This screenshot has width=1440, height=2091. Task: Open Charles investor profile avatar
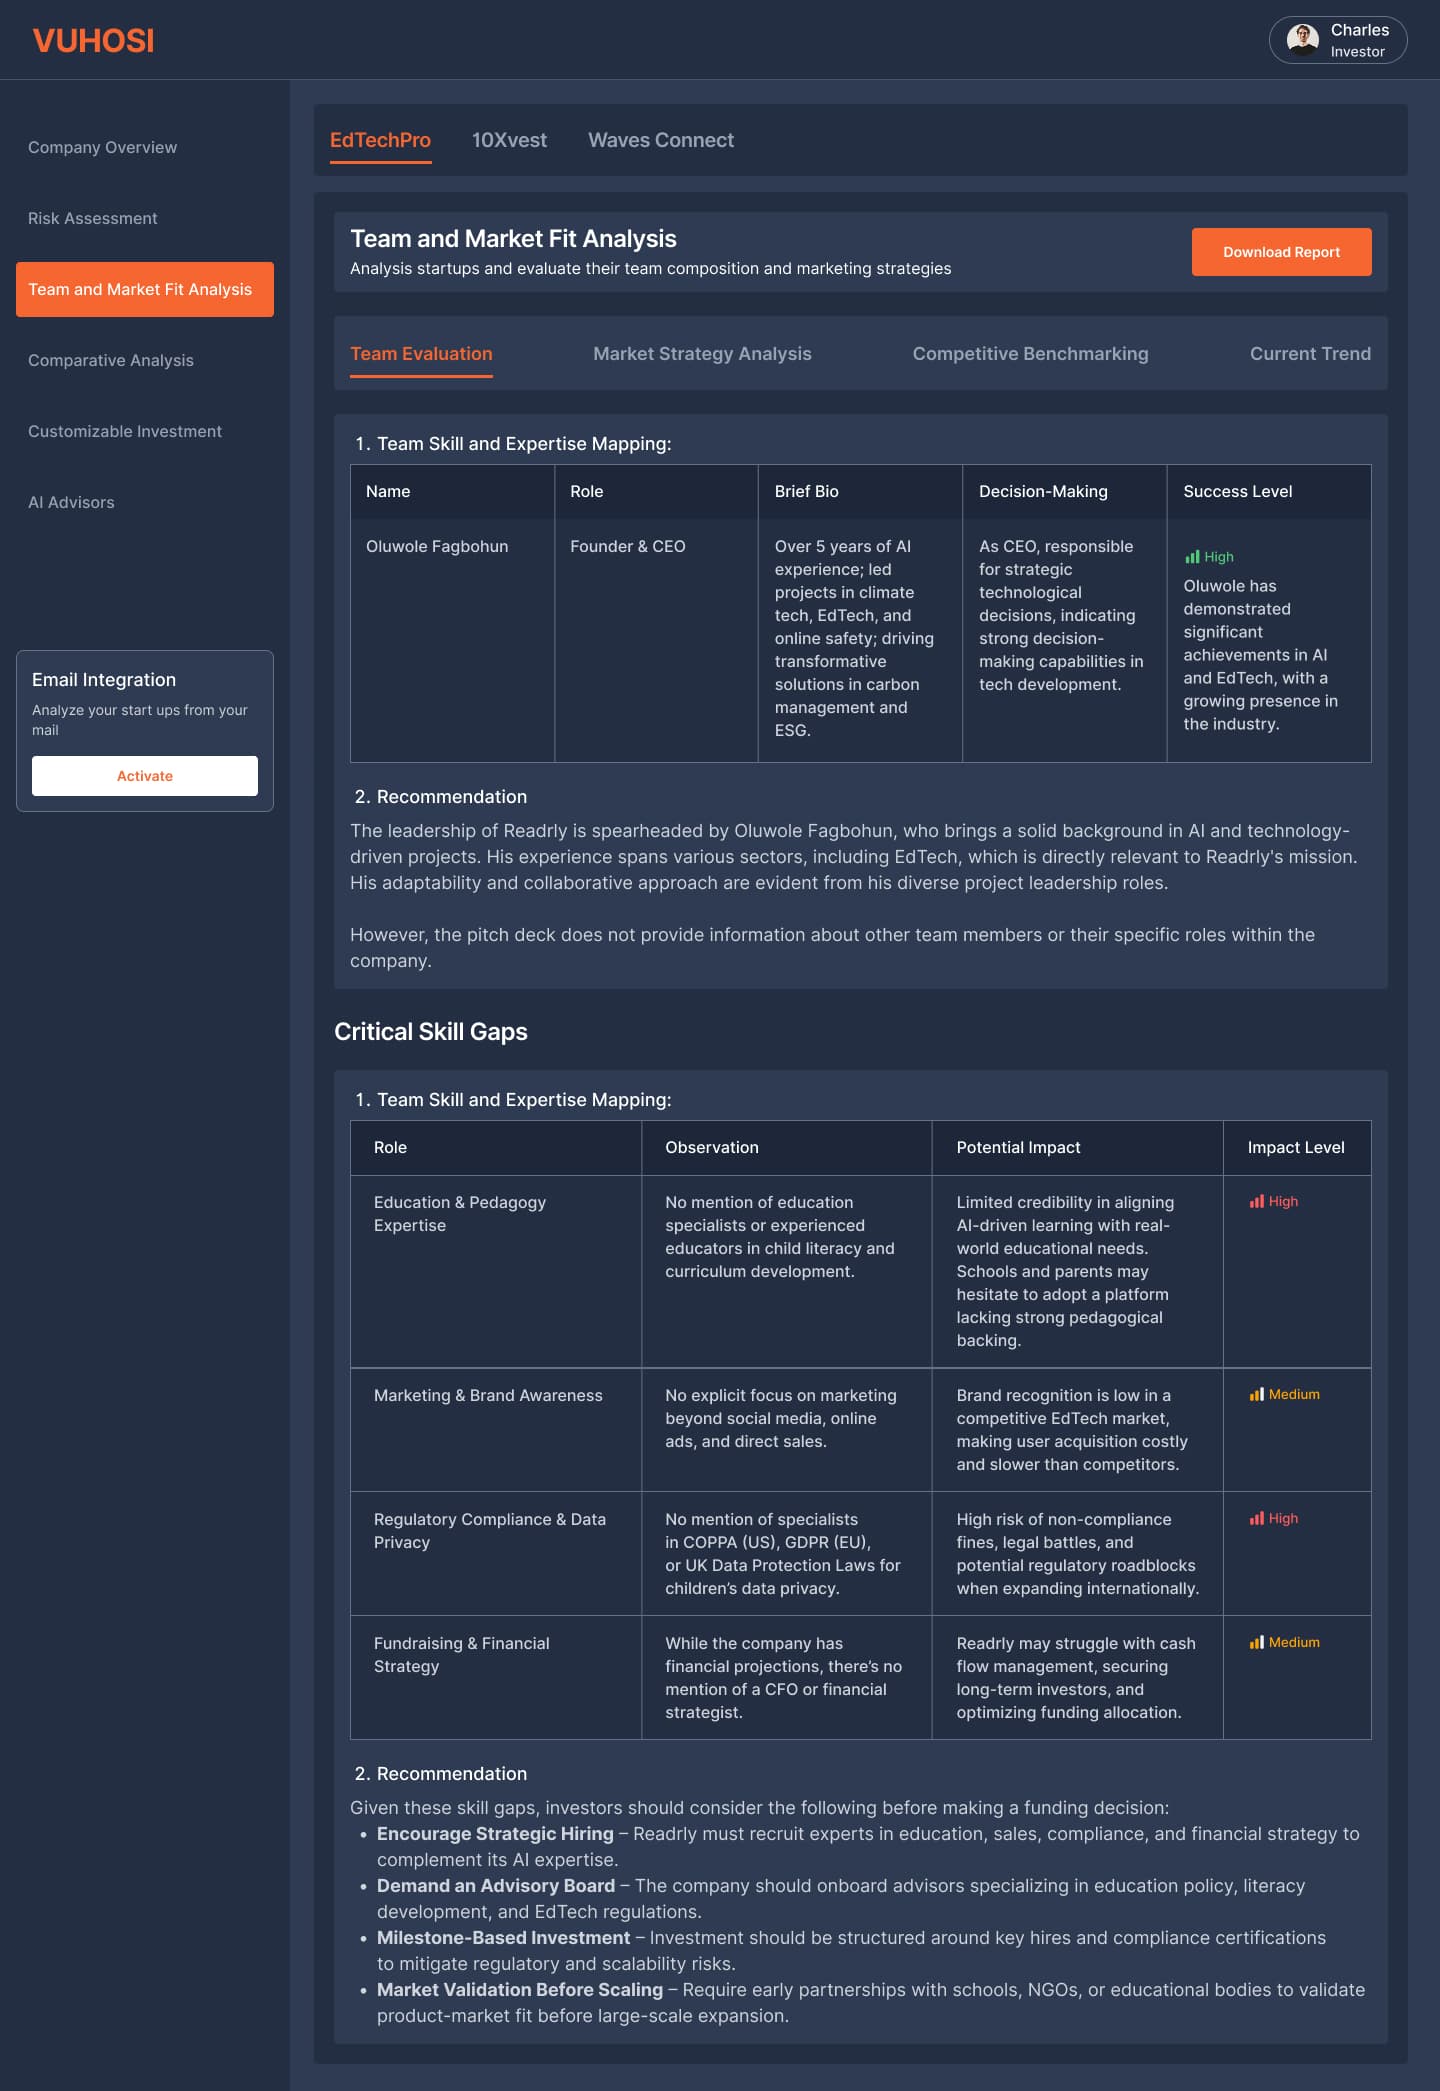[x=1302, y=40]
